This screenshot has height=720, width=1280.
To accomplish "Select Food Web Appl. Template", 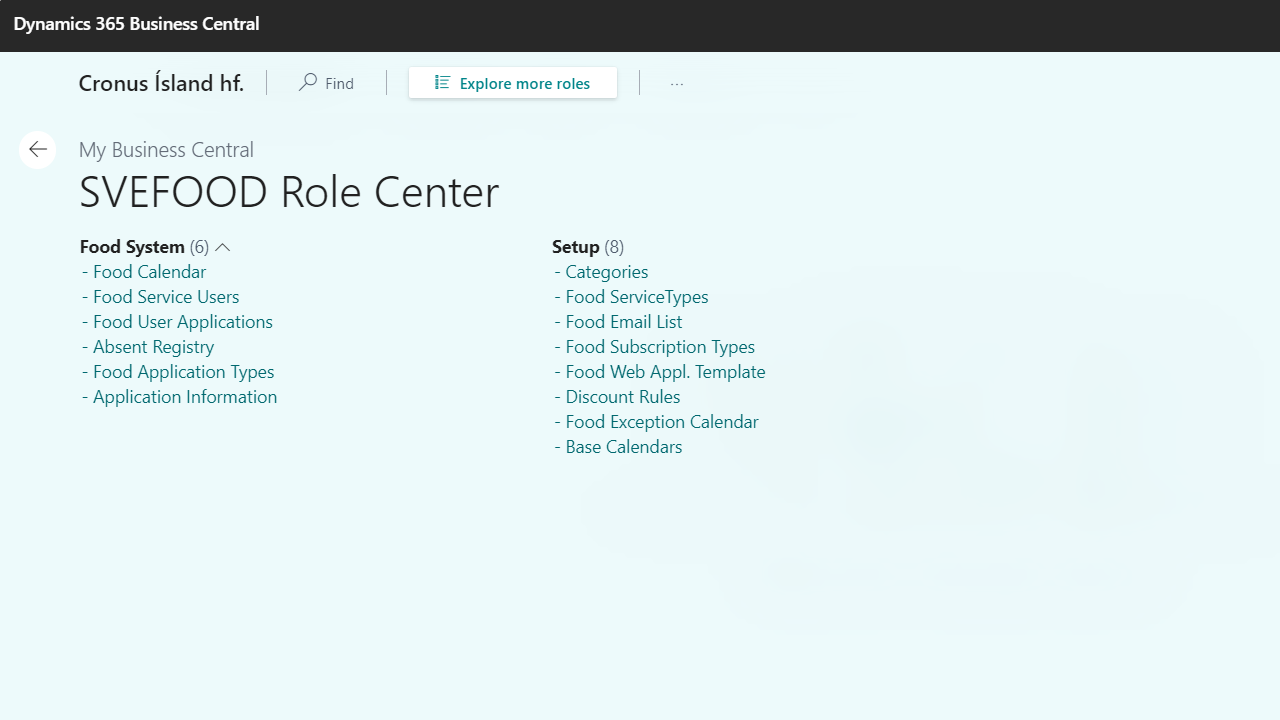I will 665,372.
